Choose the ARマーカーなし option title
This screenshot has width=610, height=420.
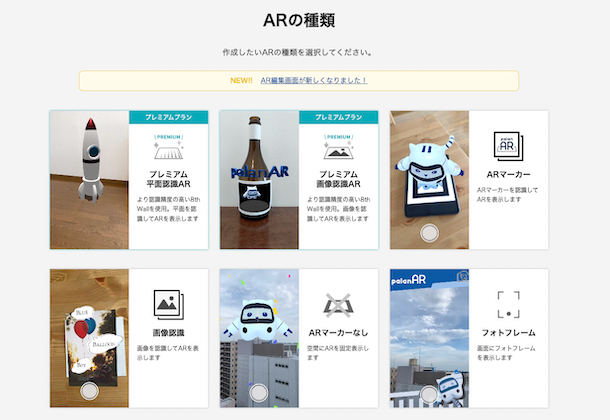pyautogui.click(x=338, y=333)
